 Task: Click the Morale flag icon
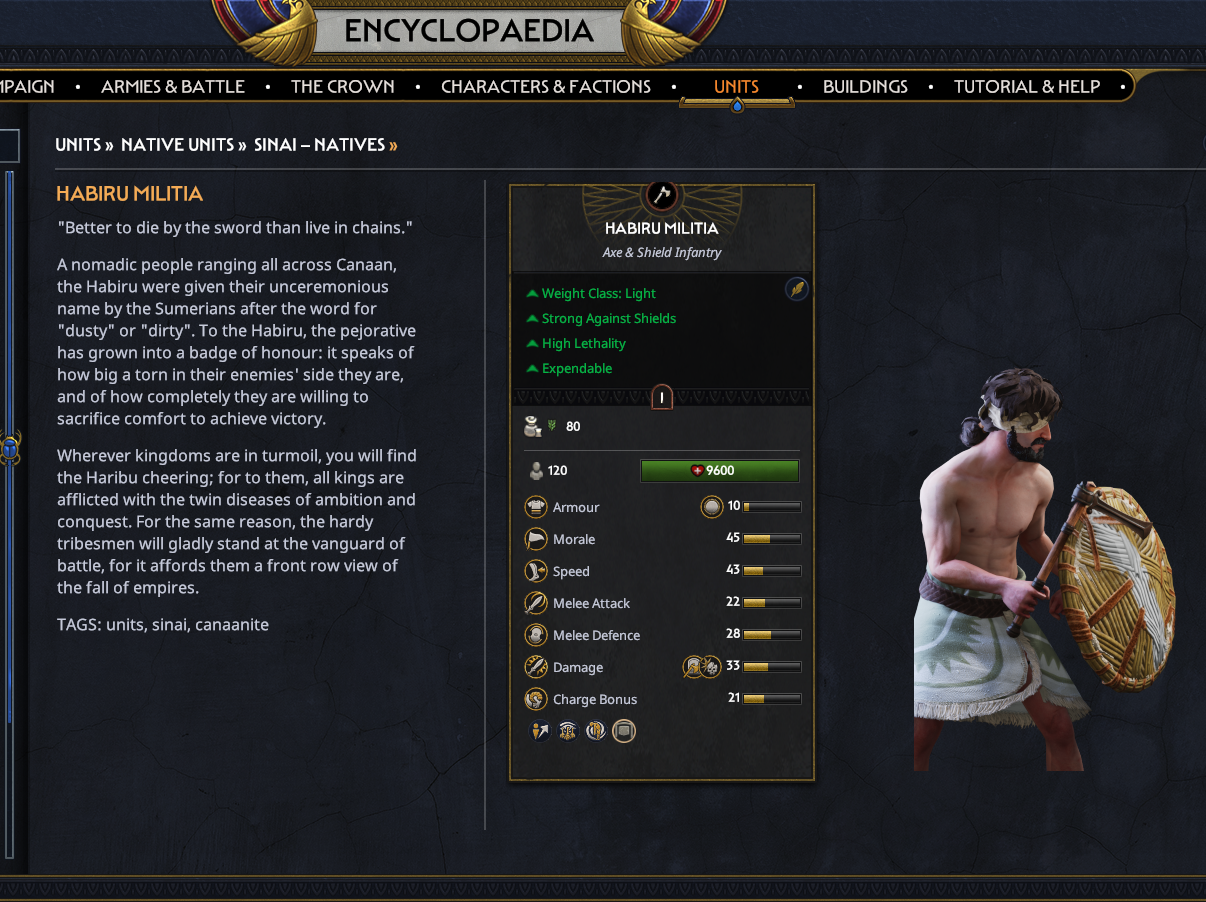537,539
